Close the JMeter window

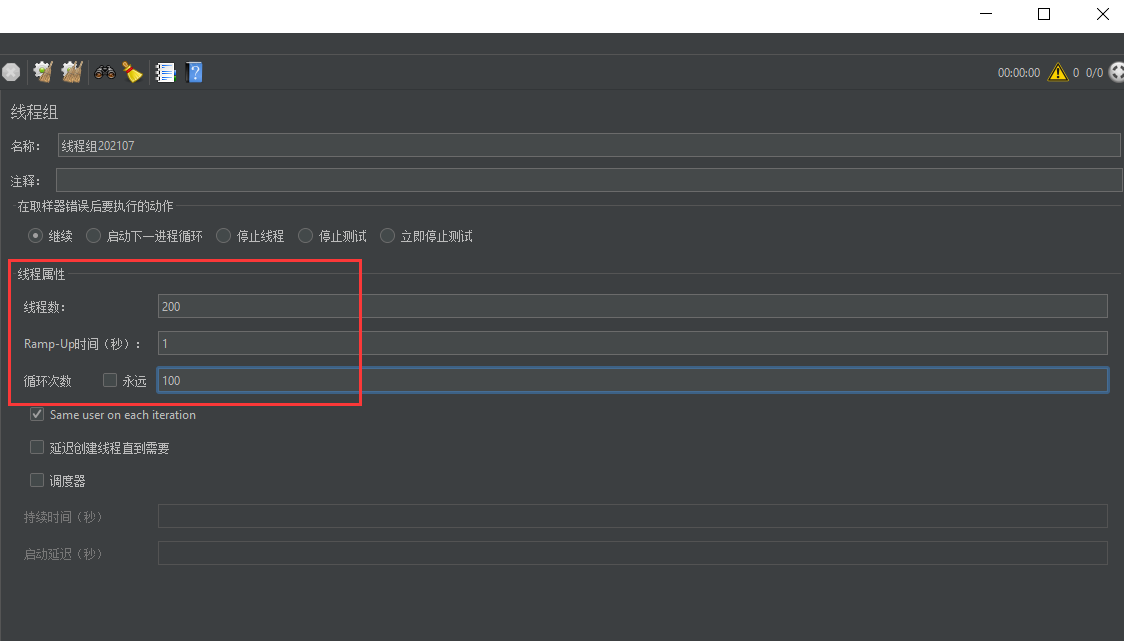1102,14
